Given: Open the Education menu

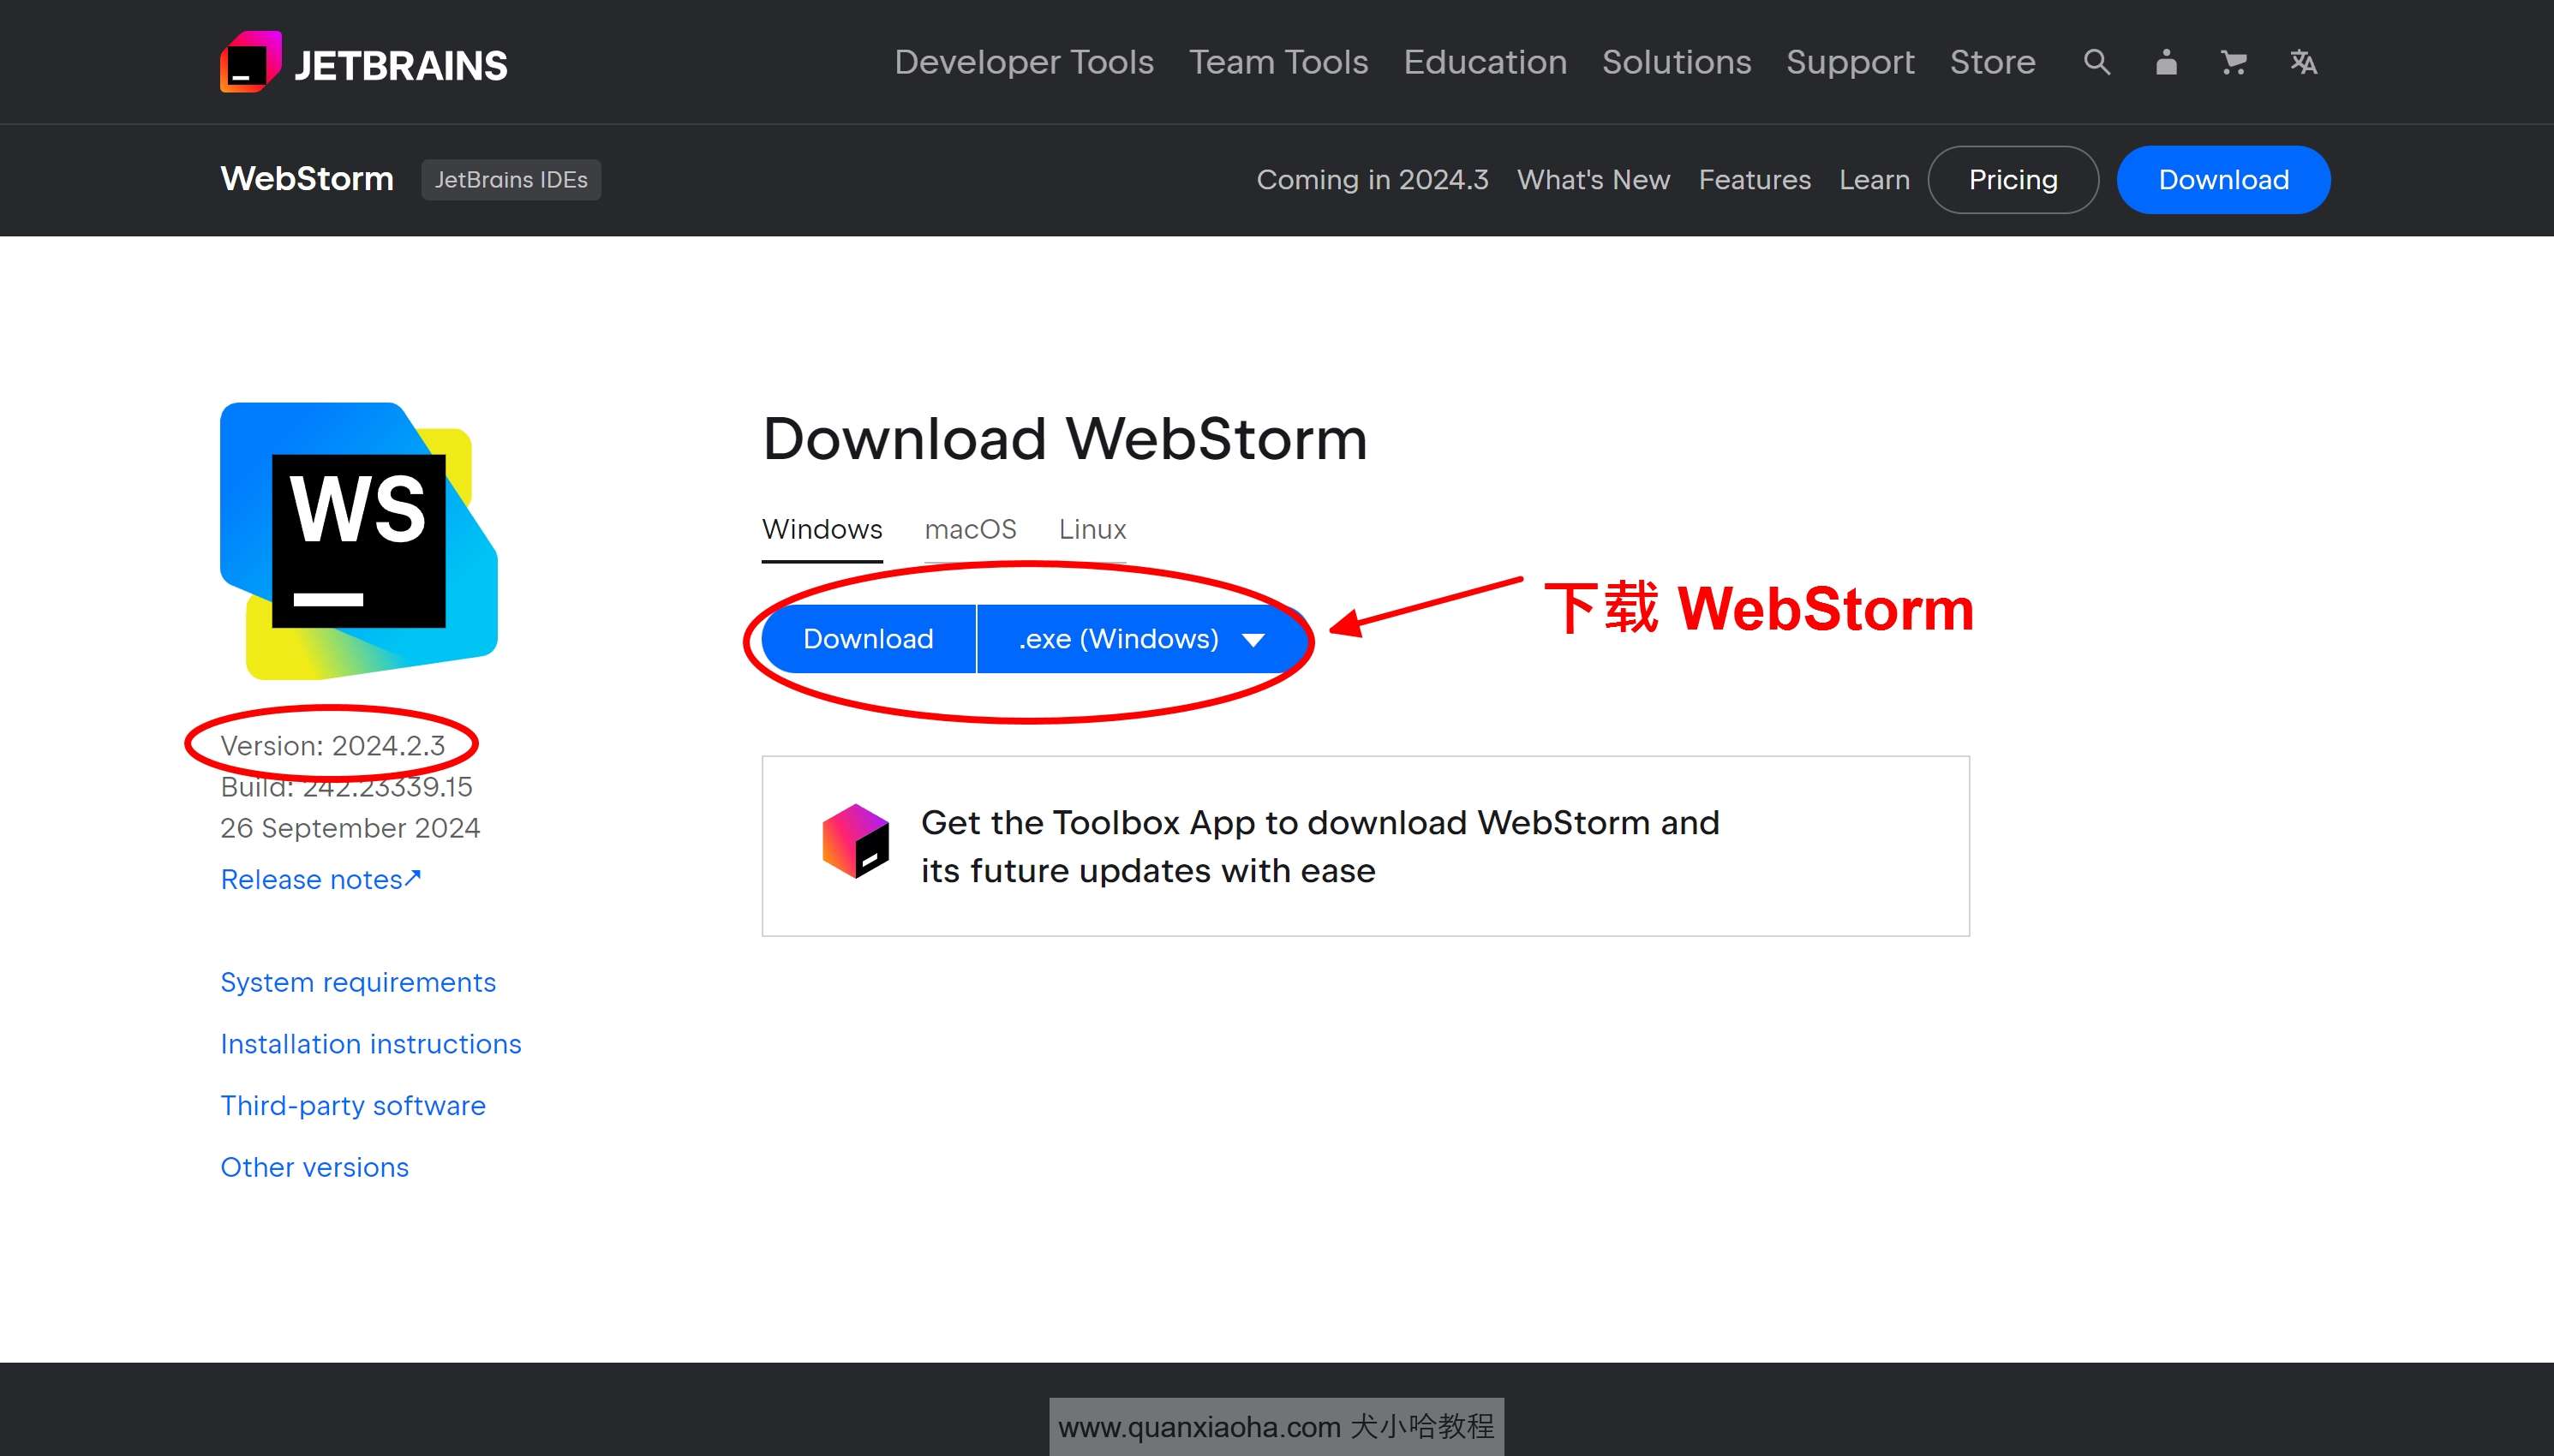Looking at the screenshot, I should coord(1485,62).
